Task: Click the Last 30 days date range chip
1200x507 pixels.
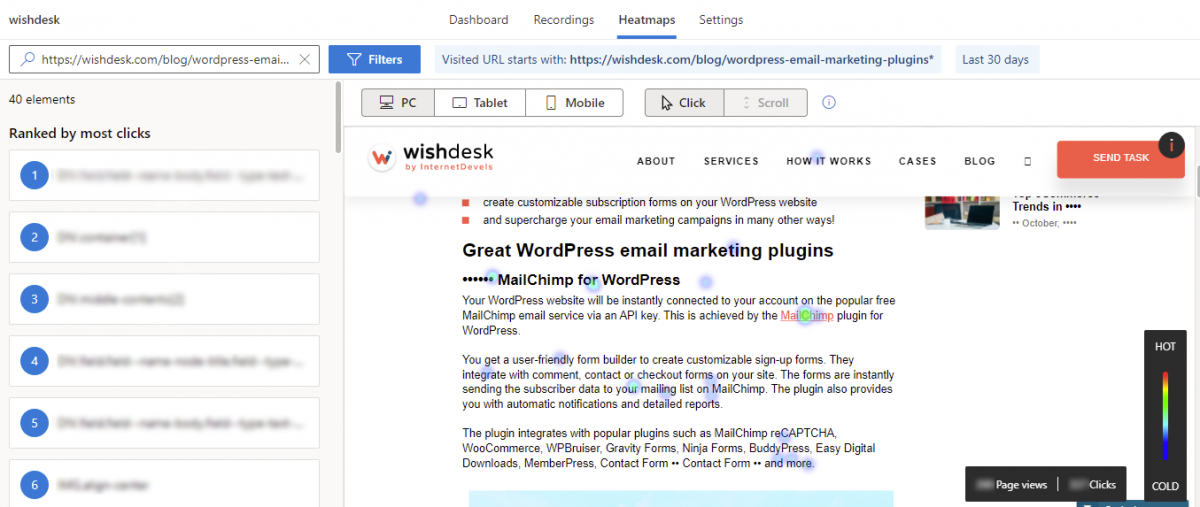Action: (x=995, y=60)
